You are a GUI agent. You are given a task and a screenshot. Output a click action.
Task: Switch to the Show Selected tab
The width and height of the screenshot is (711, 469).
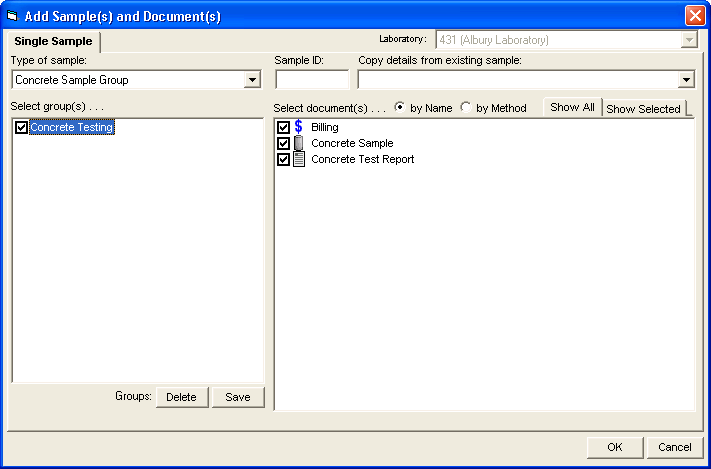643,109
